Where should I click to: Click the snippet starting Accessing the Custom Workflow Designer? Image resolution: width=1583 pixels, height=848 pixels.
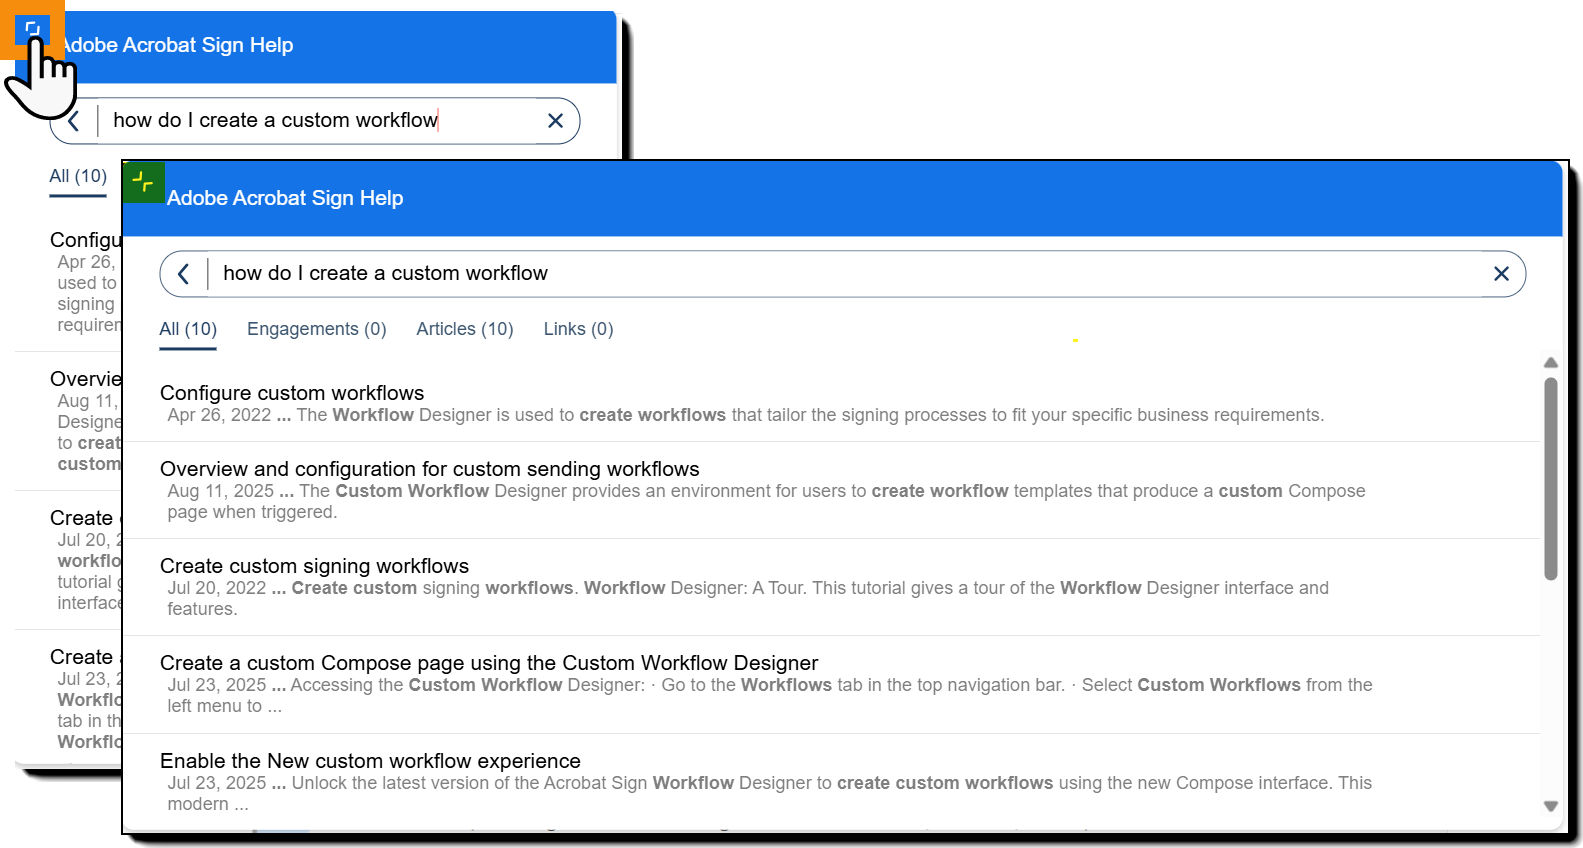pyautogui.click(x=770, y=695)
